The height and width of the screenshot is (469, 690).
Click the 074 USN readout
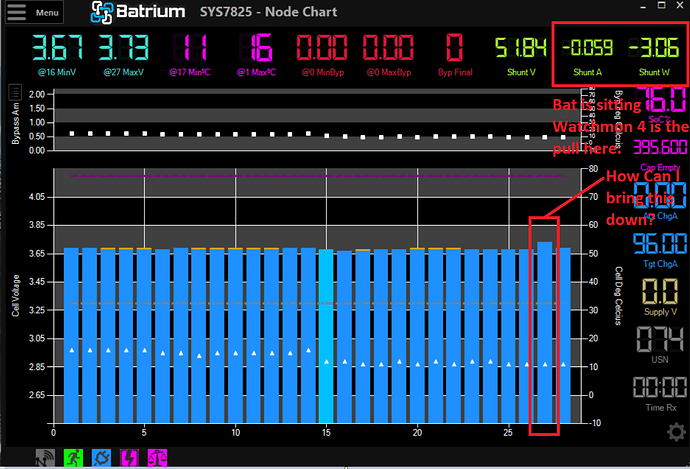point(660,339)
